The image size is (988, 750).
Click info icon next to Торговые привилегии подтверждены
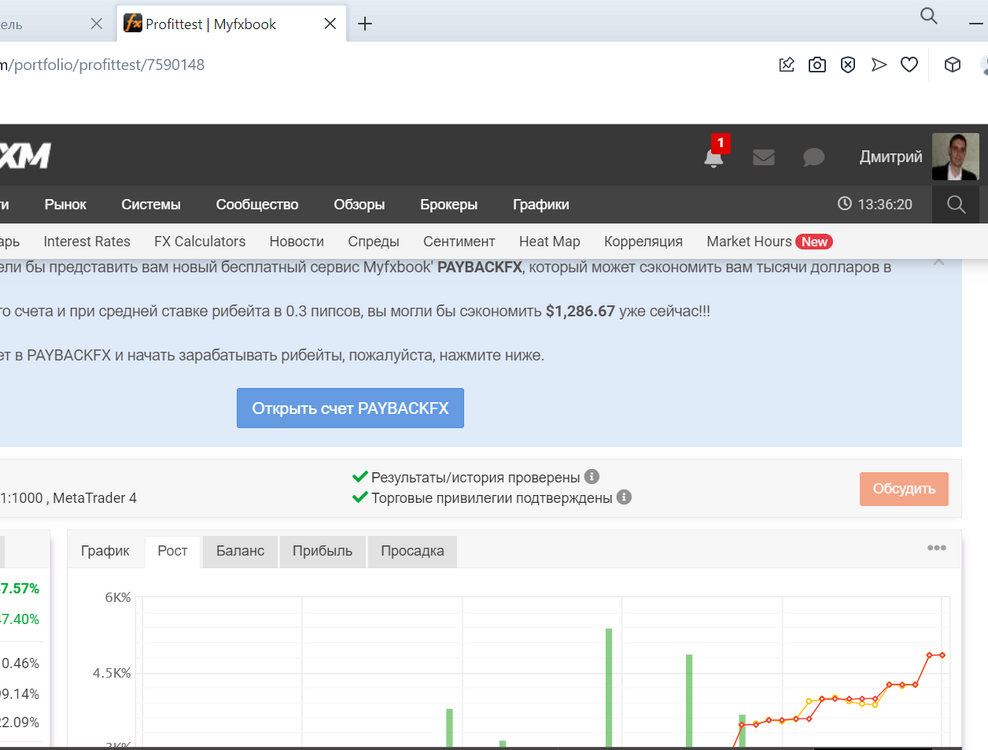point(624,497)
